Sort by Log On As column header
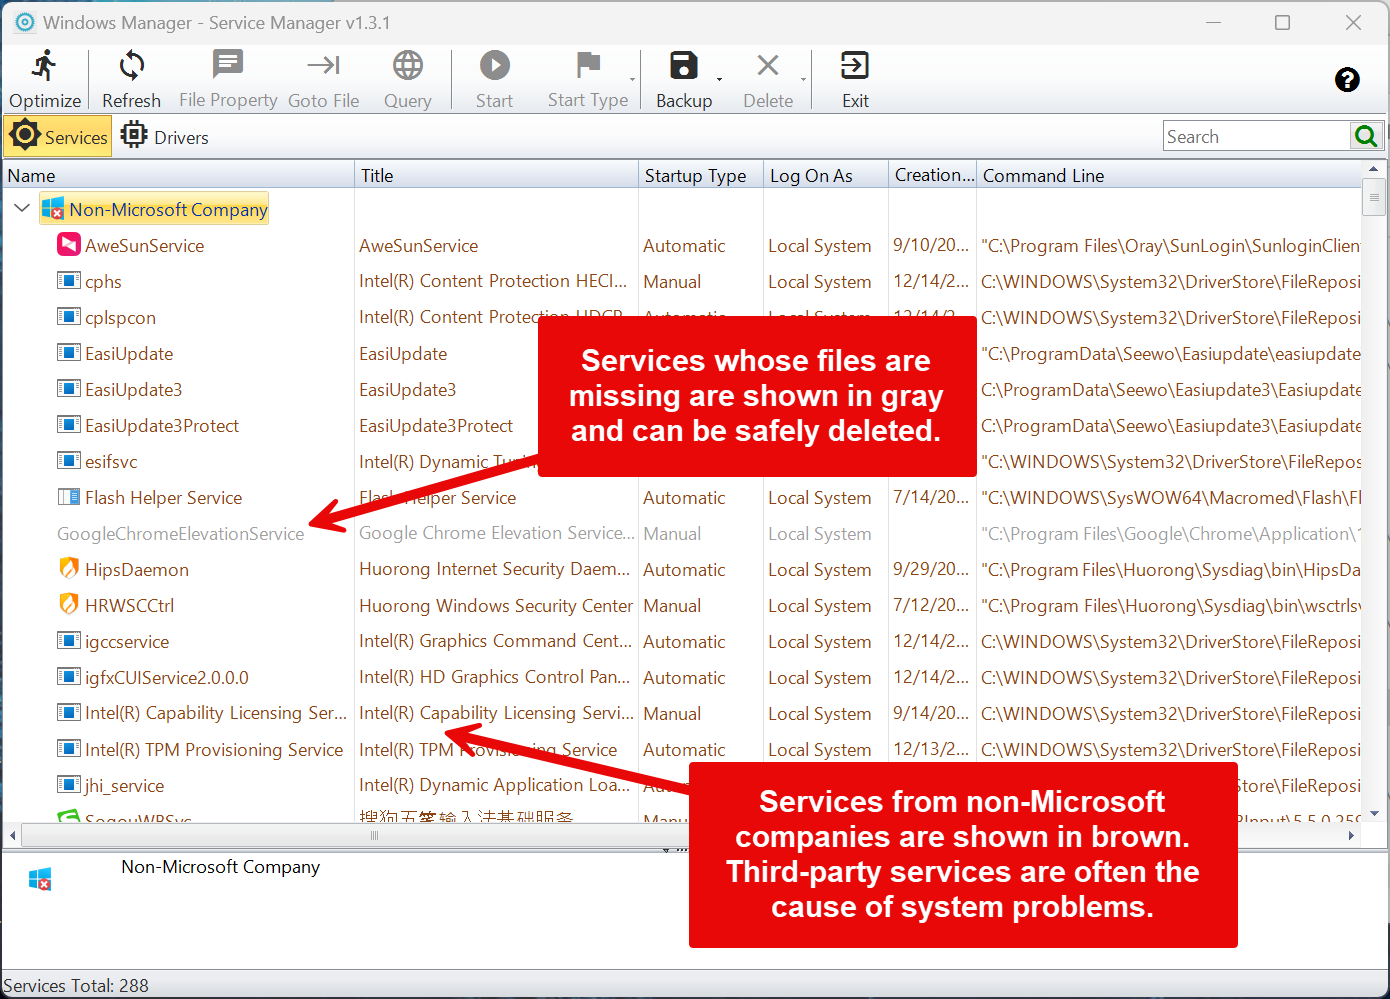Image resolution: width=1390 pixels, height=999 pixels. pos(826,175)
